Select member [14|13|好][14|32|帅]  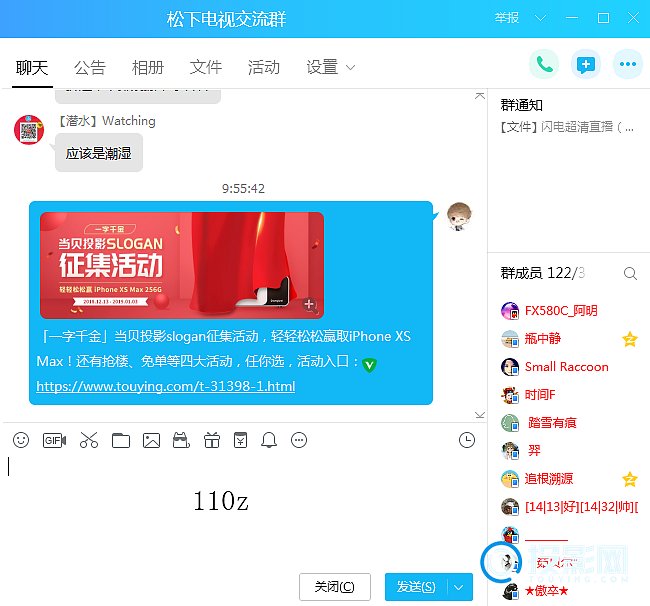(581, 507)
